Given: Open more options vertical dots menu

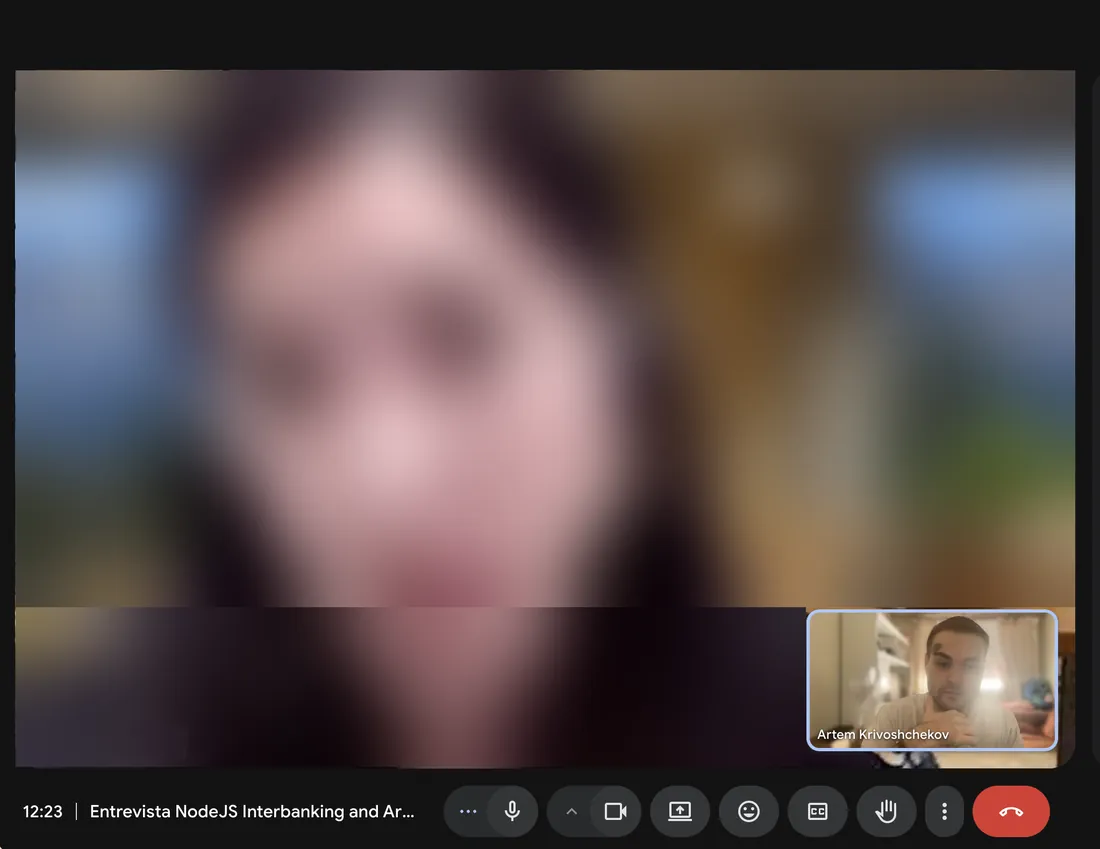Looking at the screenshot, I should (x=944, y=811).
